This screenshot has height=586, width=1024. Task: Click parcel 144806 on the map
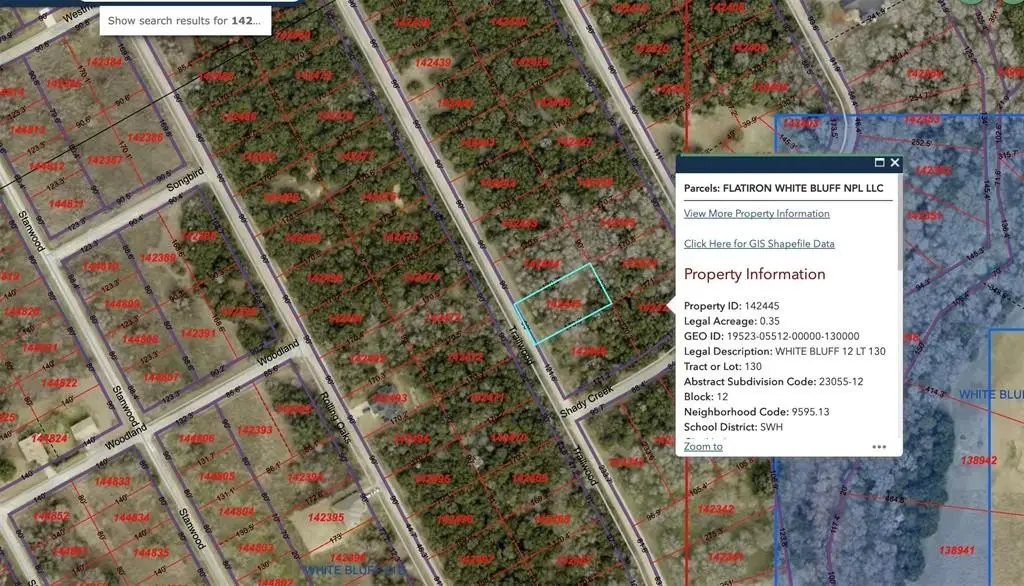[x=196, y=438]
